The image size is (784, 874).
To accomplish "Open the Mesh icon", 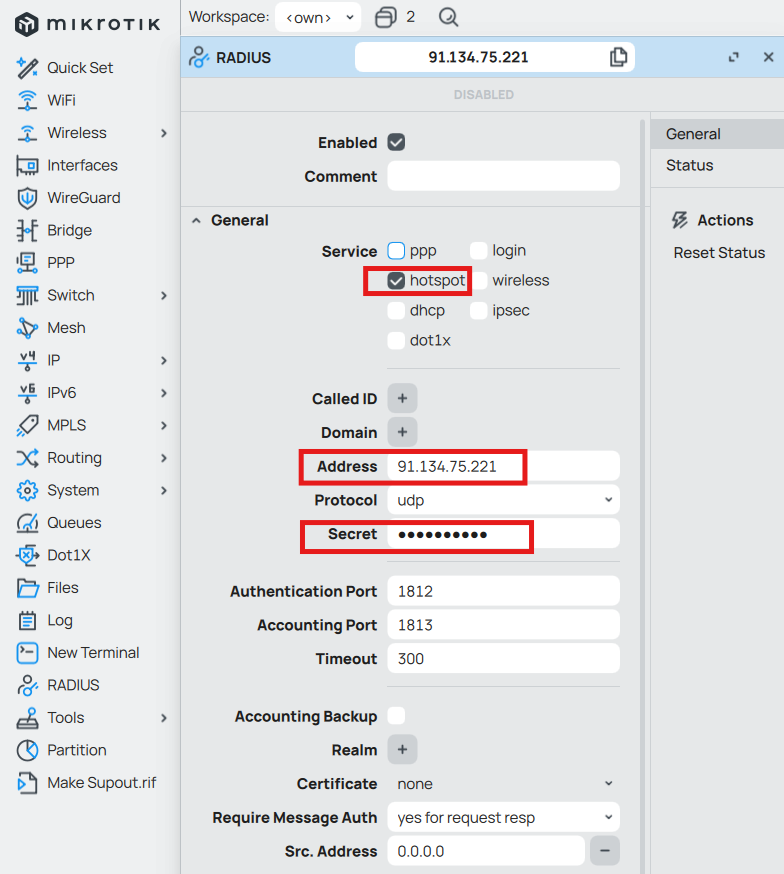I will (27, 328).
